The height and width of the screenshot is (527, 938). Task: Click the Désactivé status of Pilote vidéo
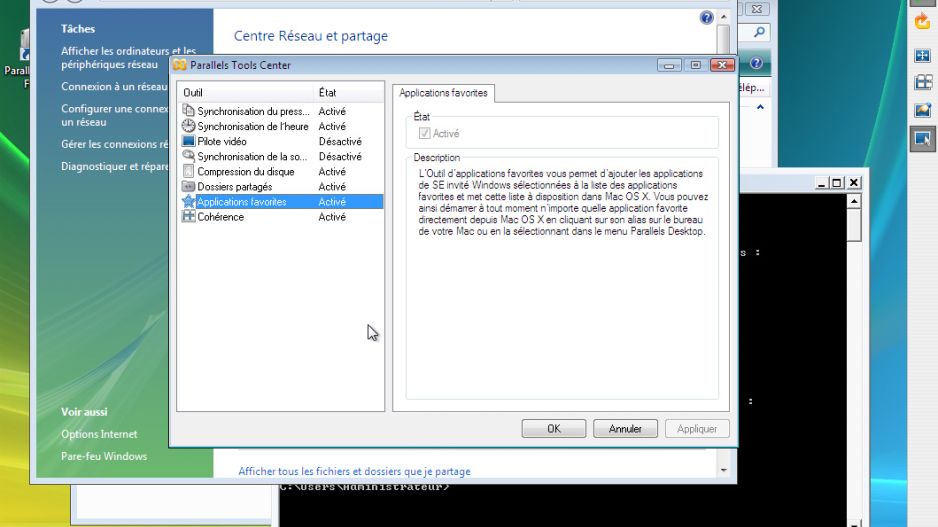click(x=340, y=141)
